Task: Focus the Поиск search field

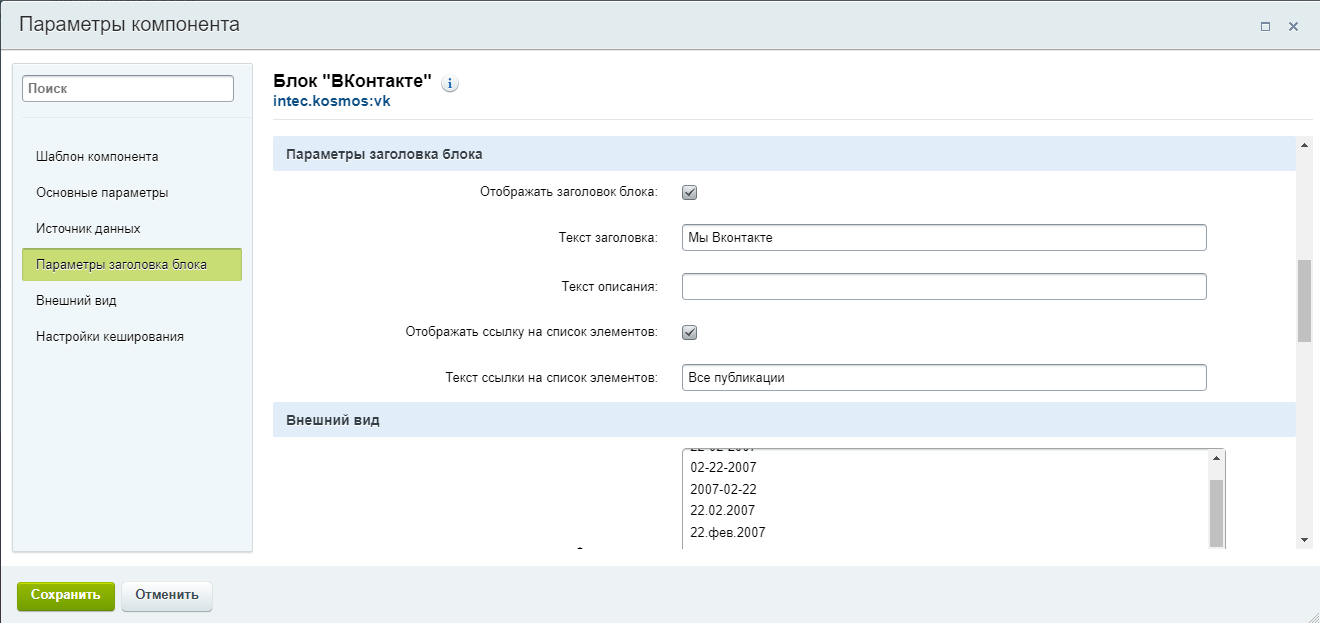Action: [128, 89]
